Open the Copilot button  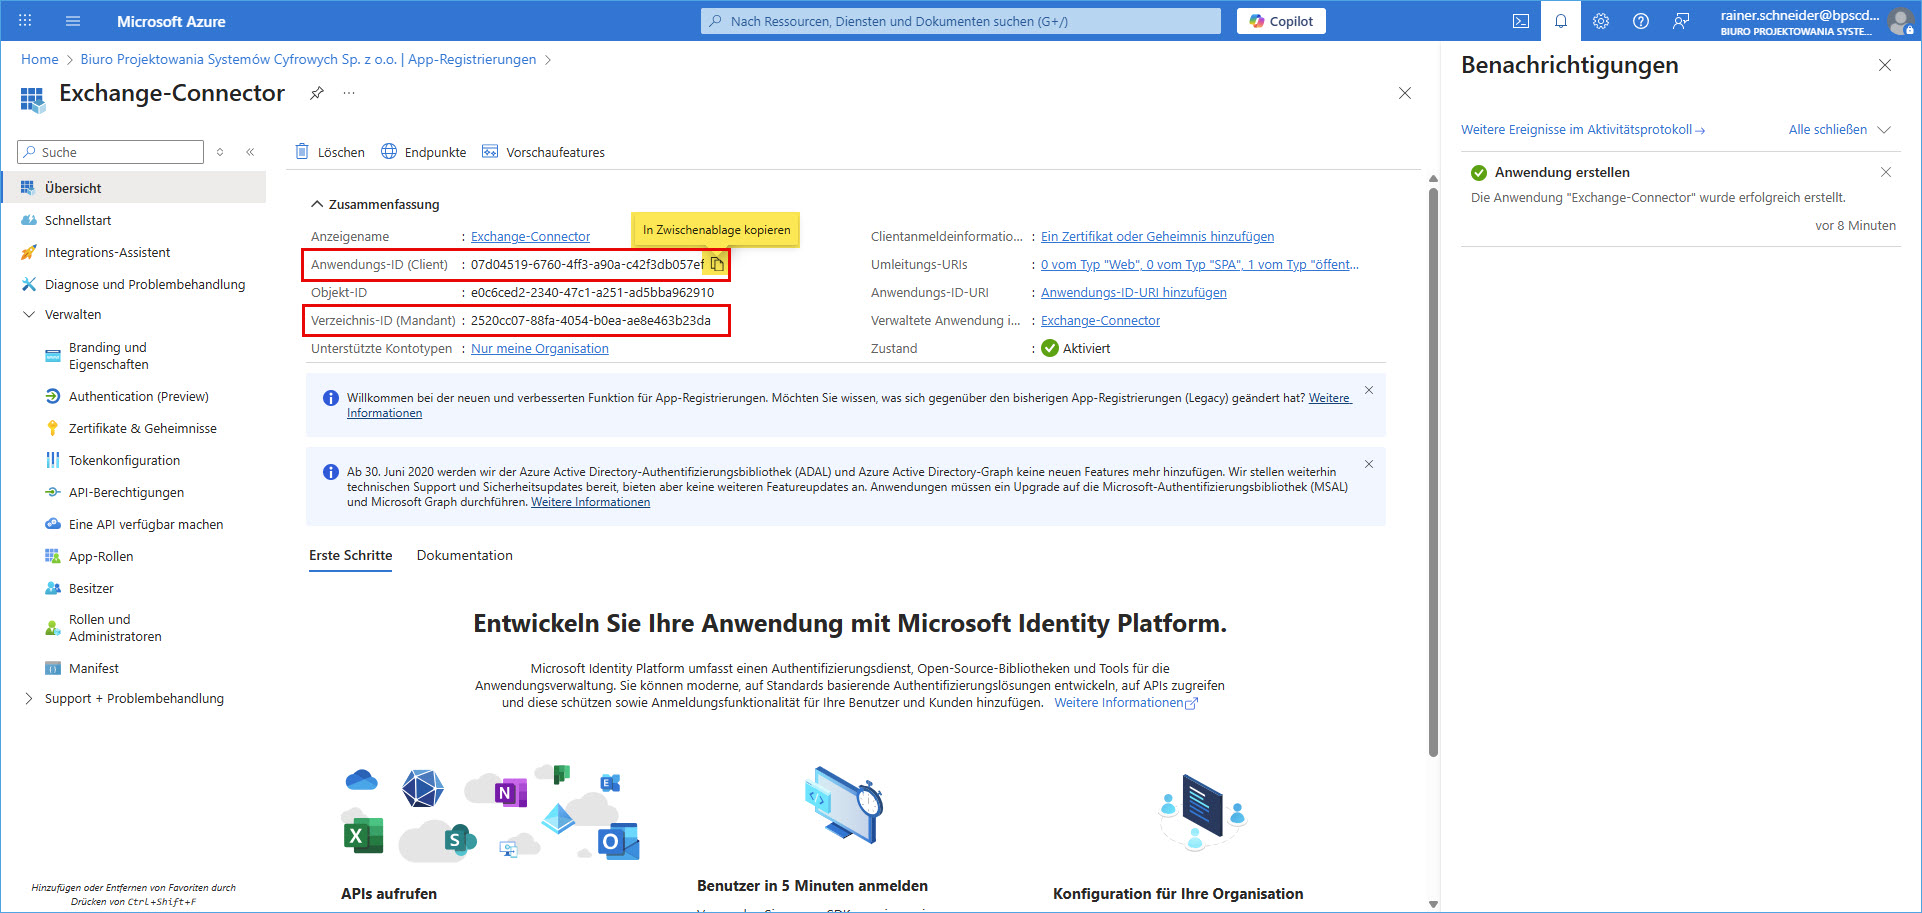(1281, 21)
